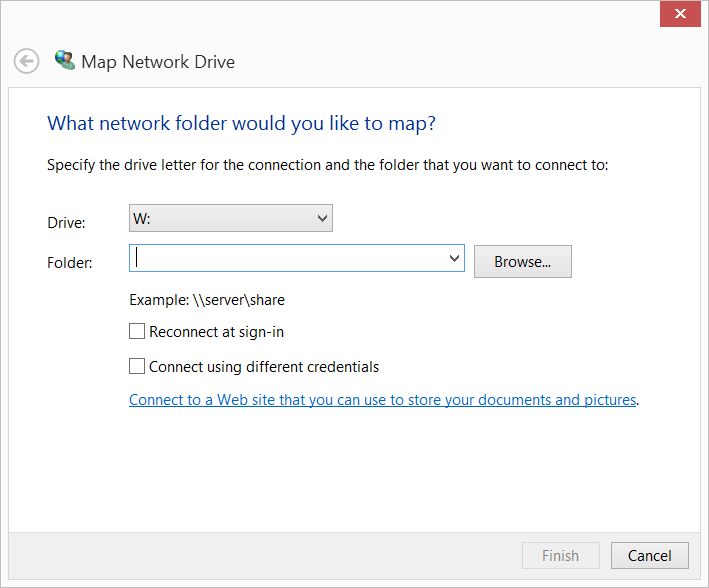The image size is (709, 588).
Task: Expand the Folder history dropdown arrow
Action: coord(456,259)
